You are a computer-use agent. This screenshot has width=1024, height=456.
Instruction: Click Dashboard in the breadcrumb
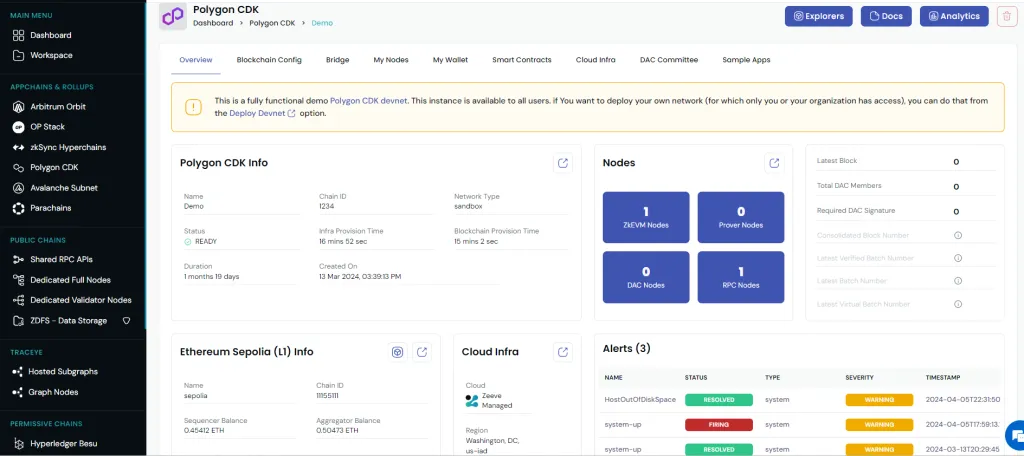[x=213, y=23]
